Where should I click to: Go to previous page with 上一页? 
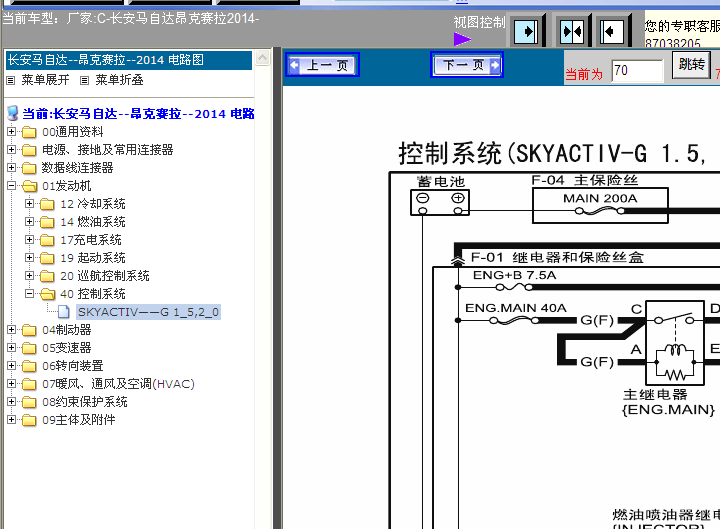point(322,65)
